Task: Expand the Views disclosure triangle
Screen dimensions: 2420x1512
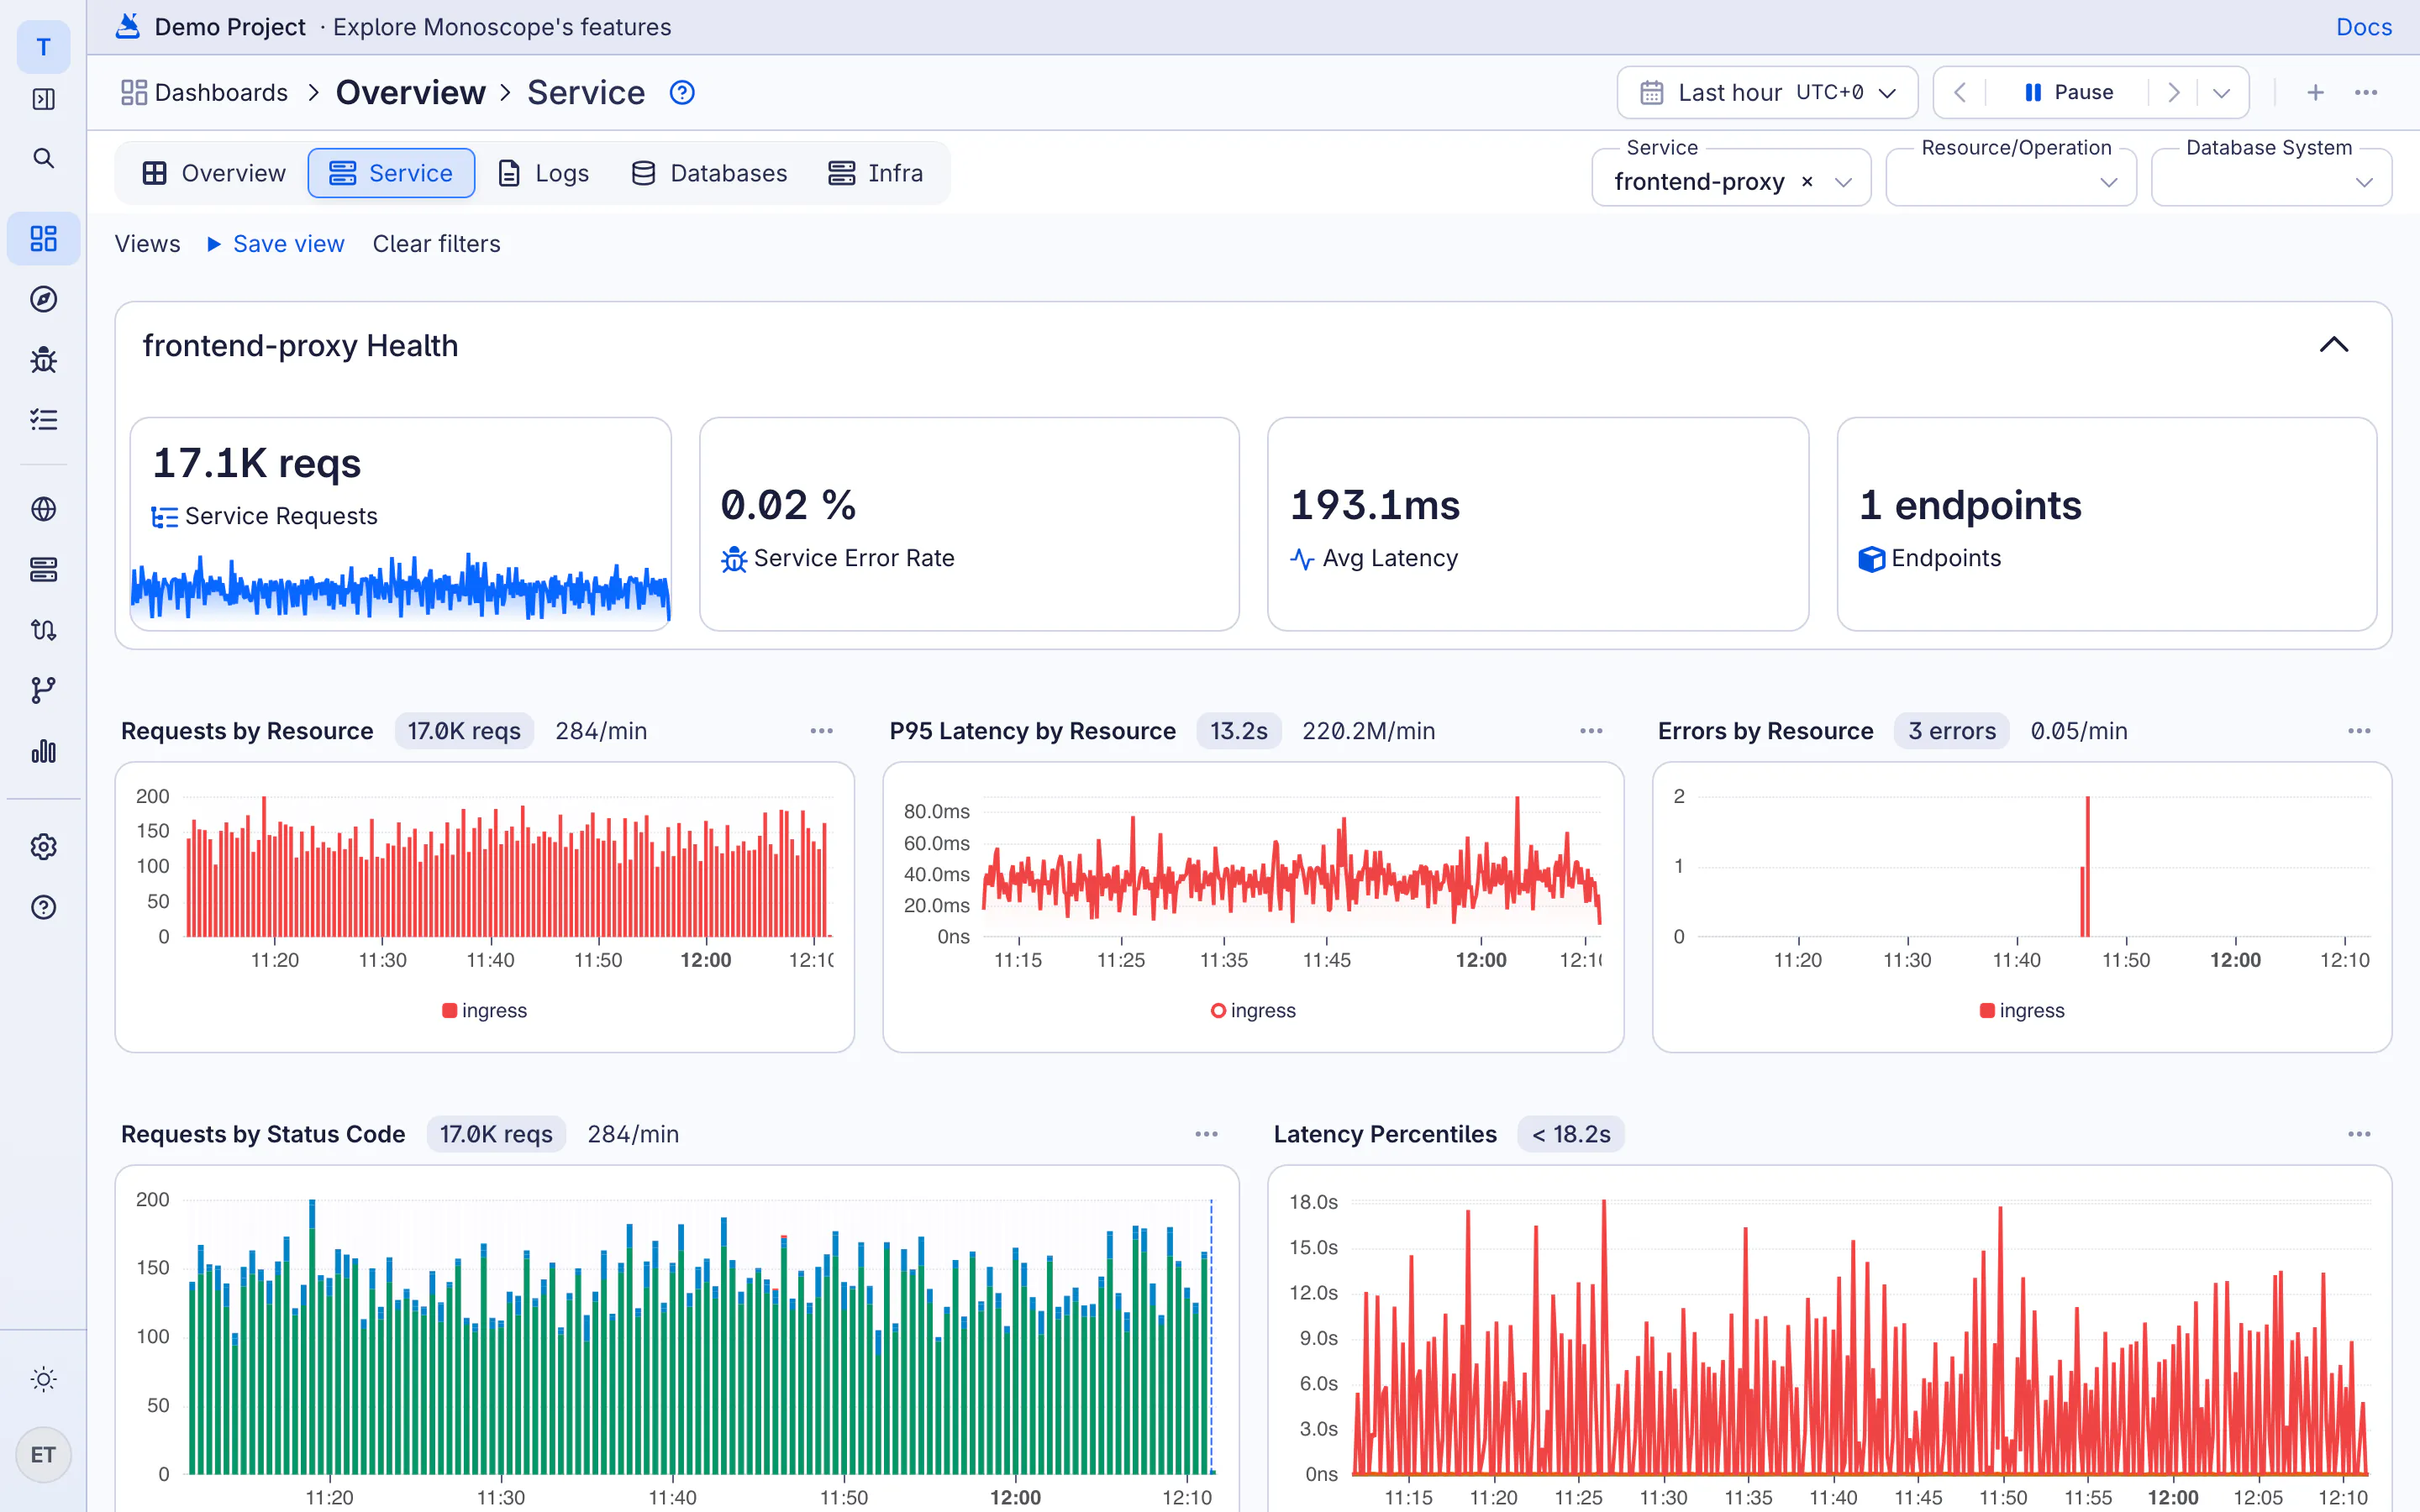Action: pyautogui.click(x=213, y=244)
